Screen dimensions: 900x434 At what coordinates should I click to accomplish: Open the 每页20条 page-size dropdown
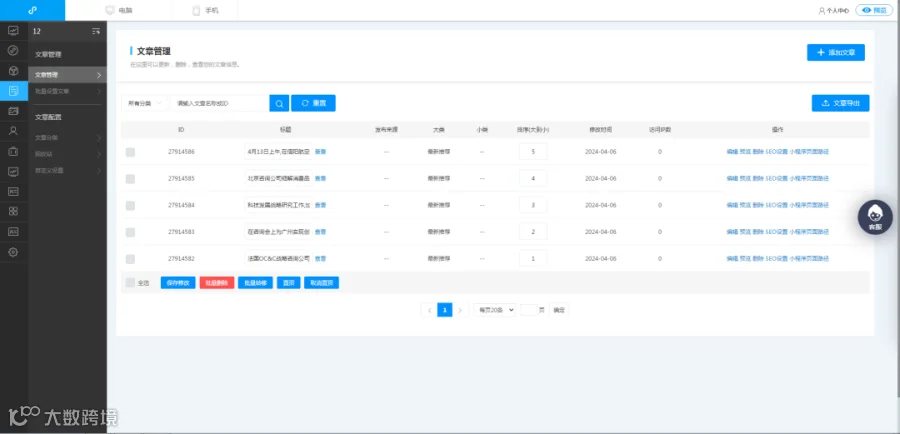(495, 310)
